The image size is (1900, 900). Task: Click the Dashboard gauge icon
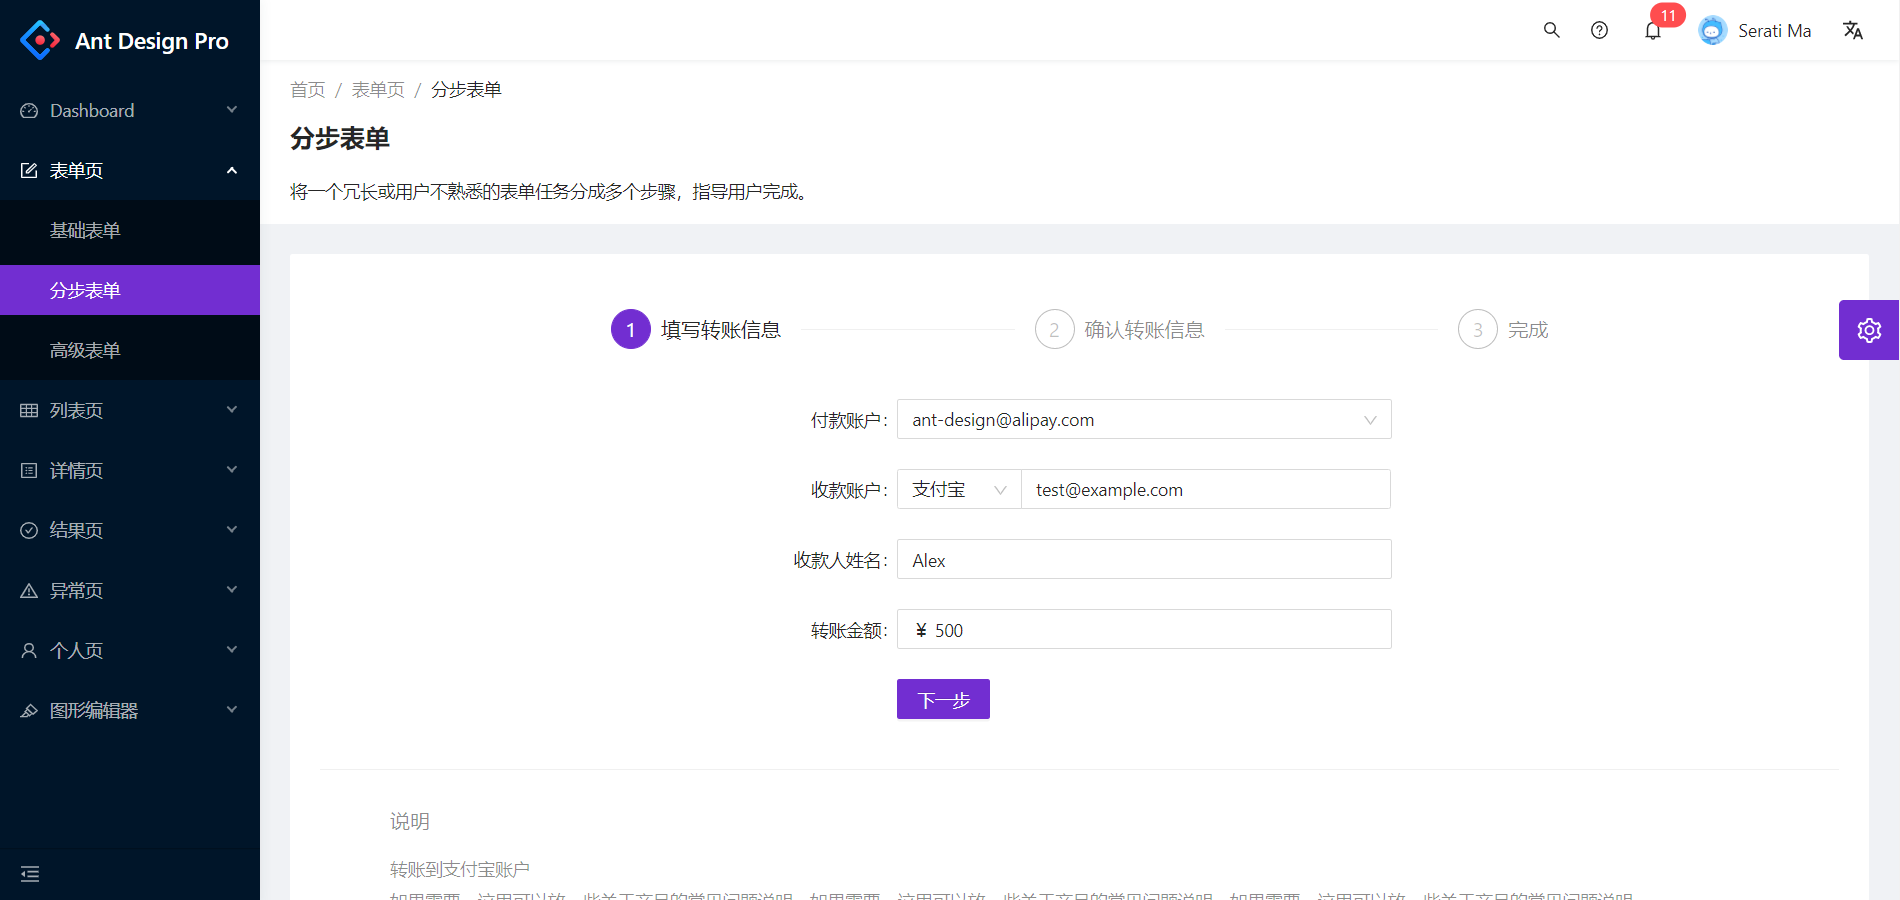pyautogui.click(x=29, y=111)
